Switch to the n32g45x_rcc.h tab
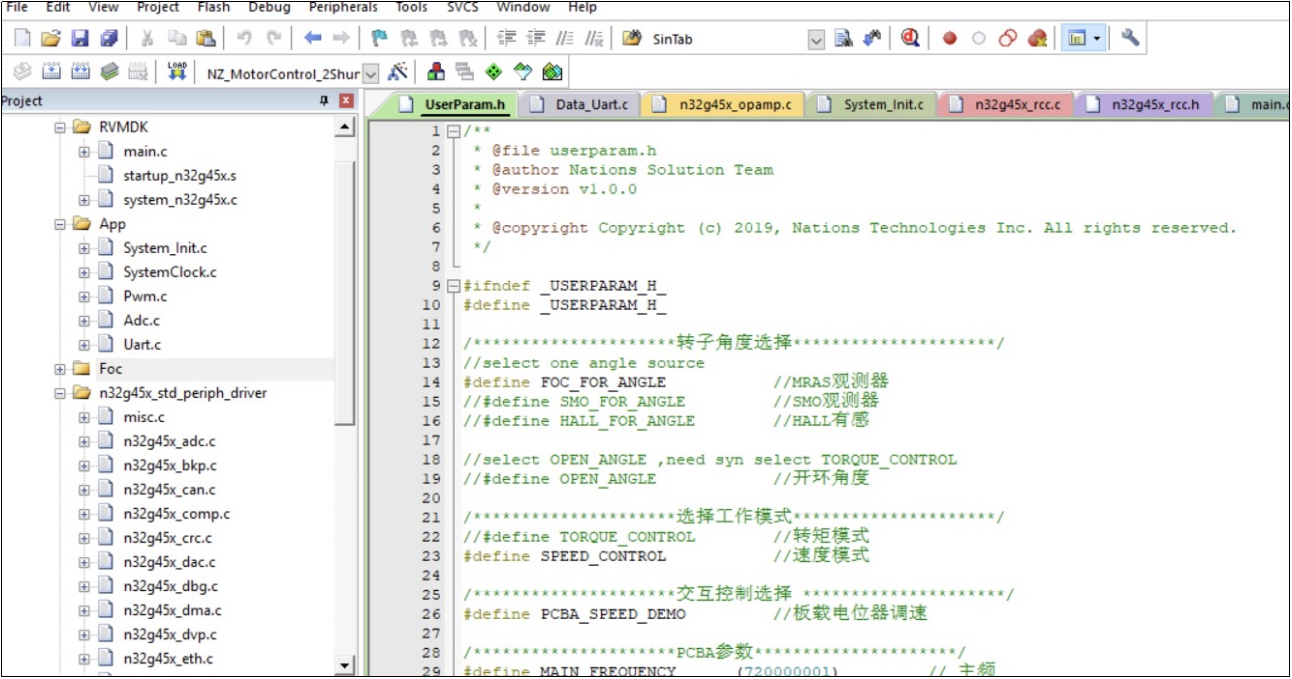The height and width of the screenshot is (679, 1292). point(1143,104)
